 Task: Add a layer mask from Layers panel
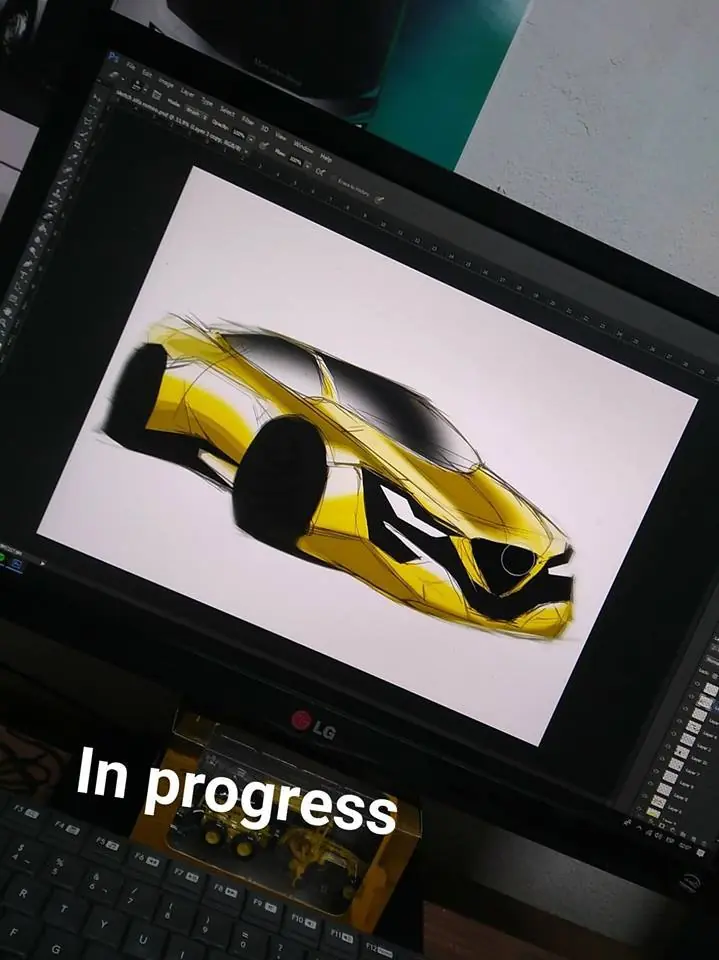[661, 825]
